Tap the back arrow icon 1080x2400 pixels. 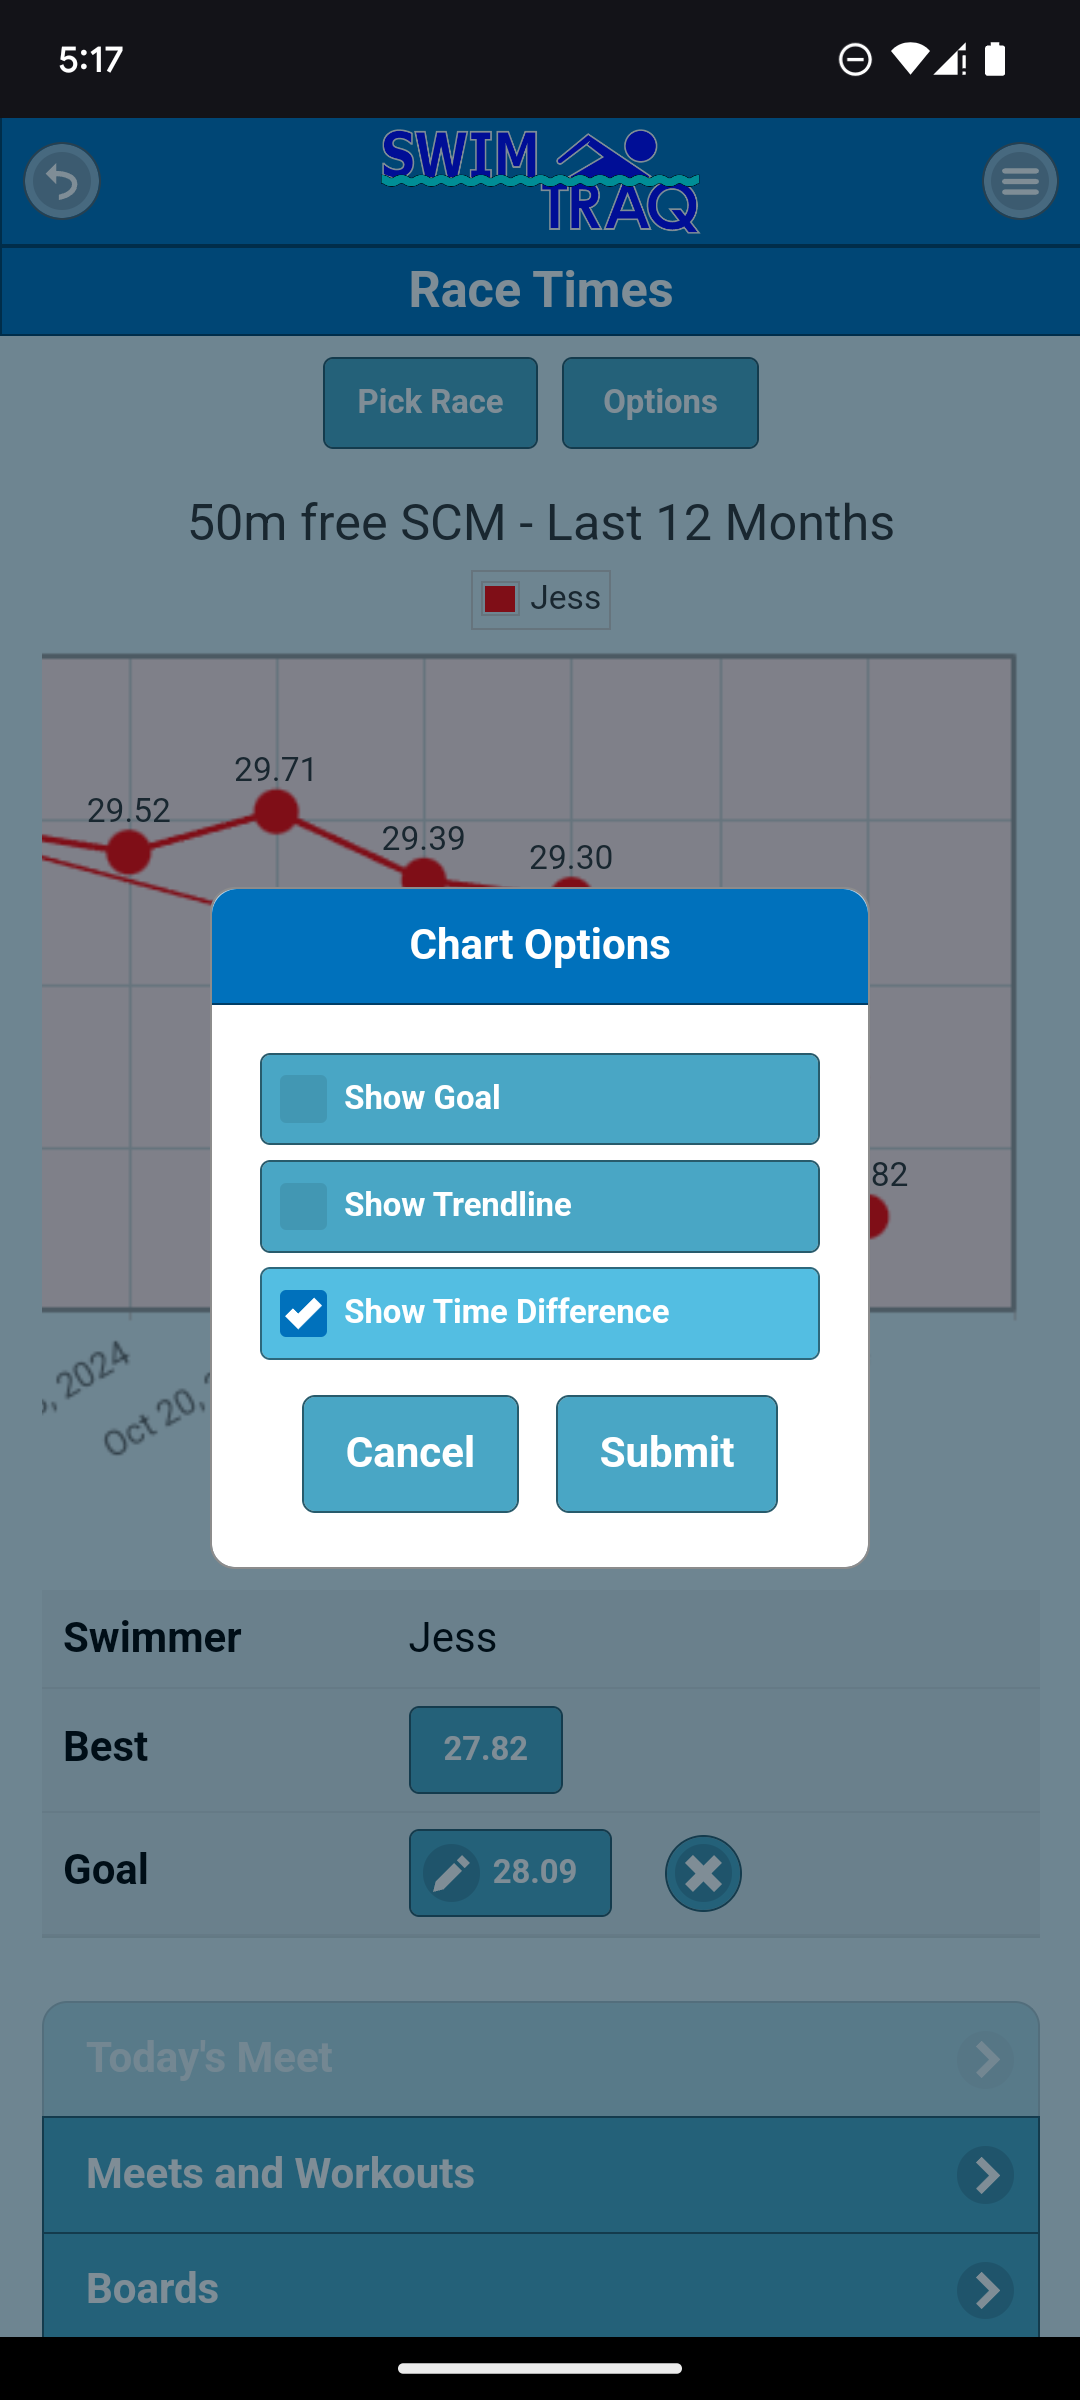pyautogui.click(x=62, y=182)
